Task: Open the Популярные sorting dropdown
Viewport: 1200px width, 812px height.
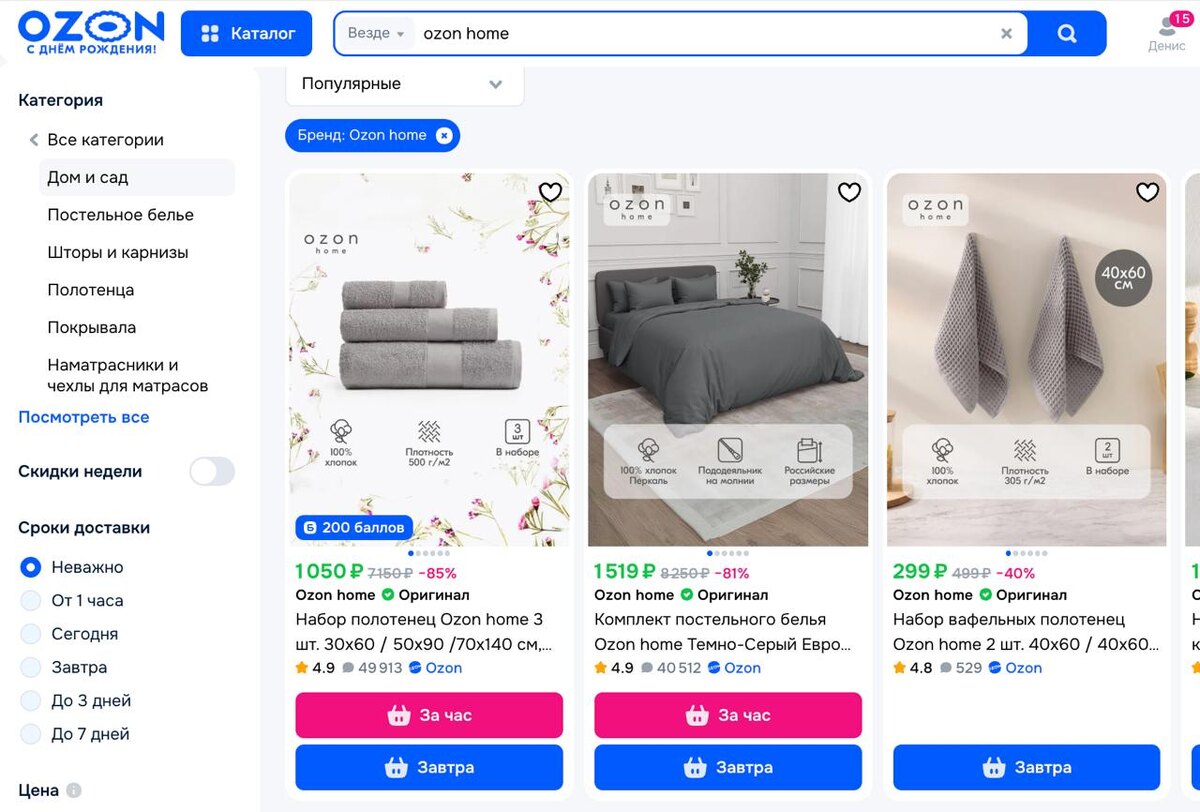Action: [404, 84]
